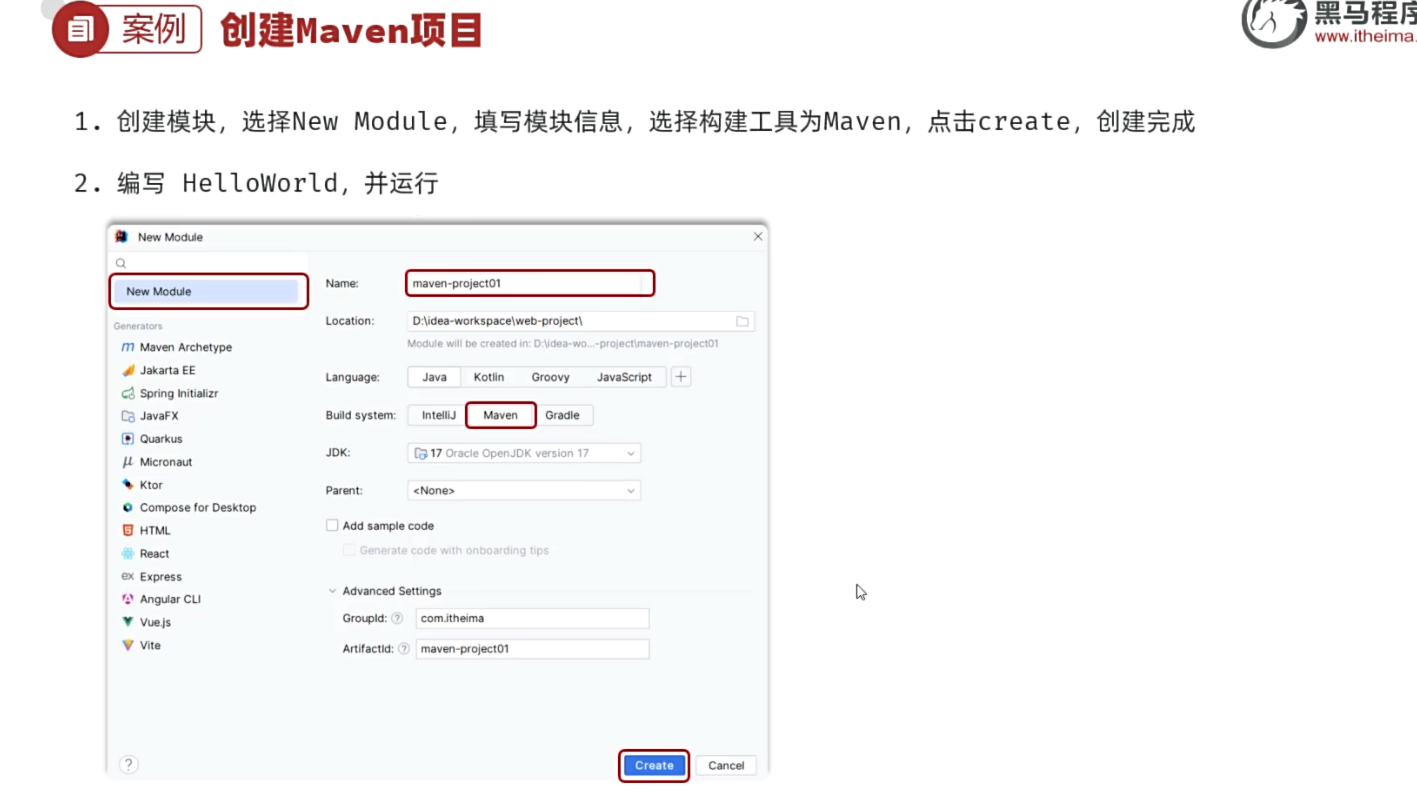Open the folder browse icon for Location
This screenshot has height=794, width=1417.
[743, 321]
